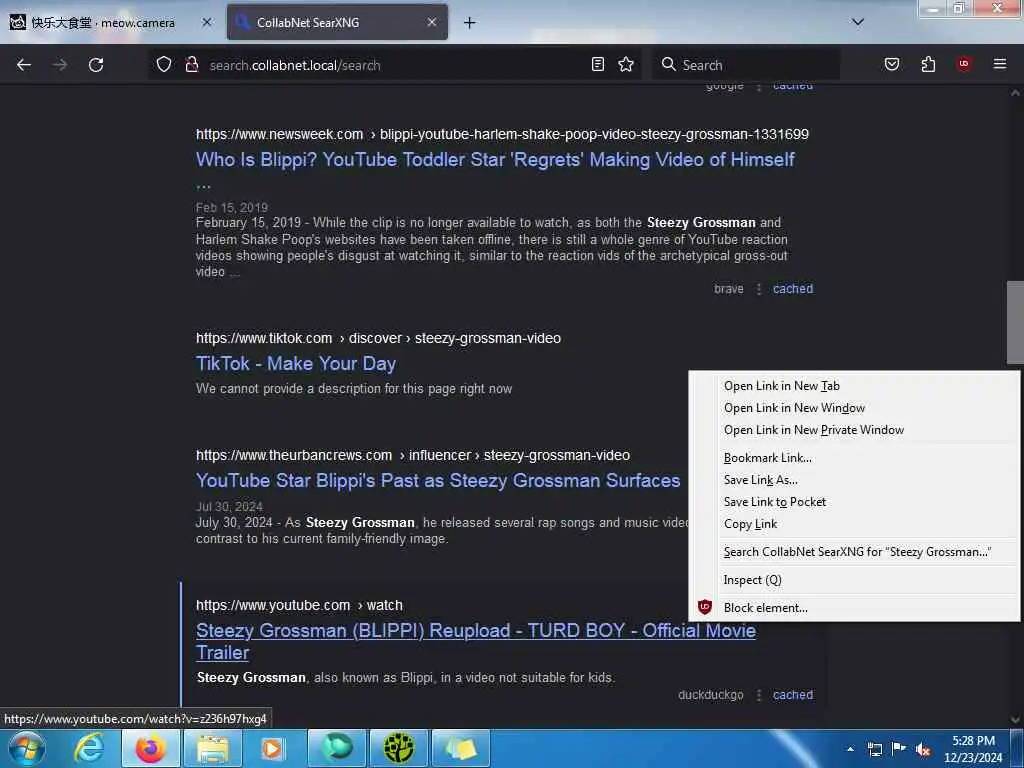Open Firefox taskbar icon
This screenshot has height=768, width=1024.
(150, 748)
